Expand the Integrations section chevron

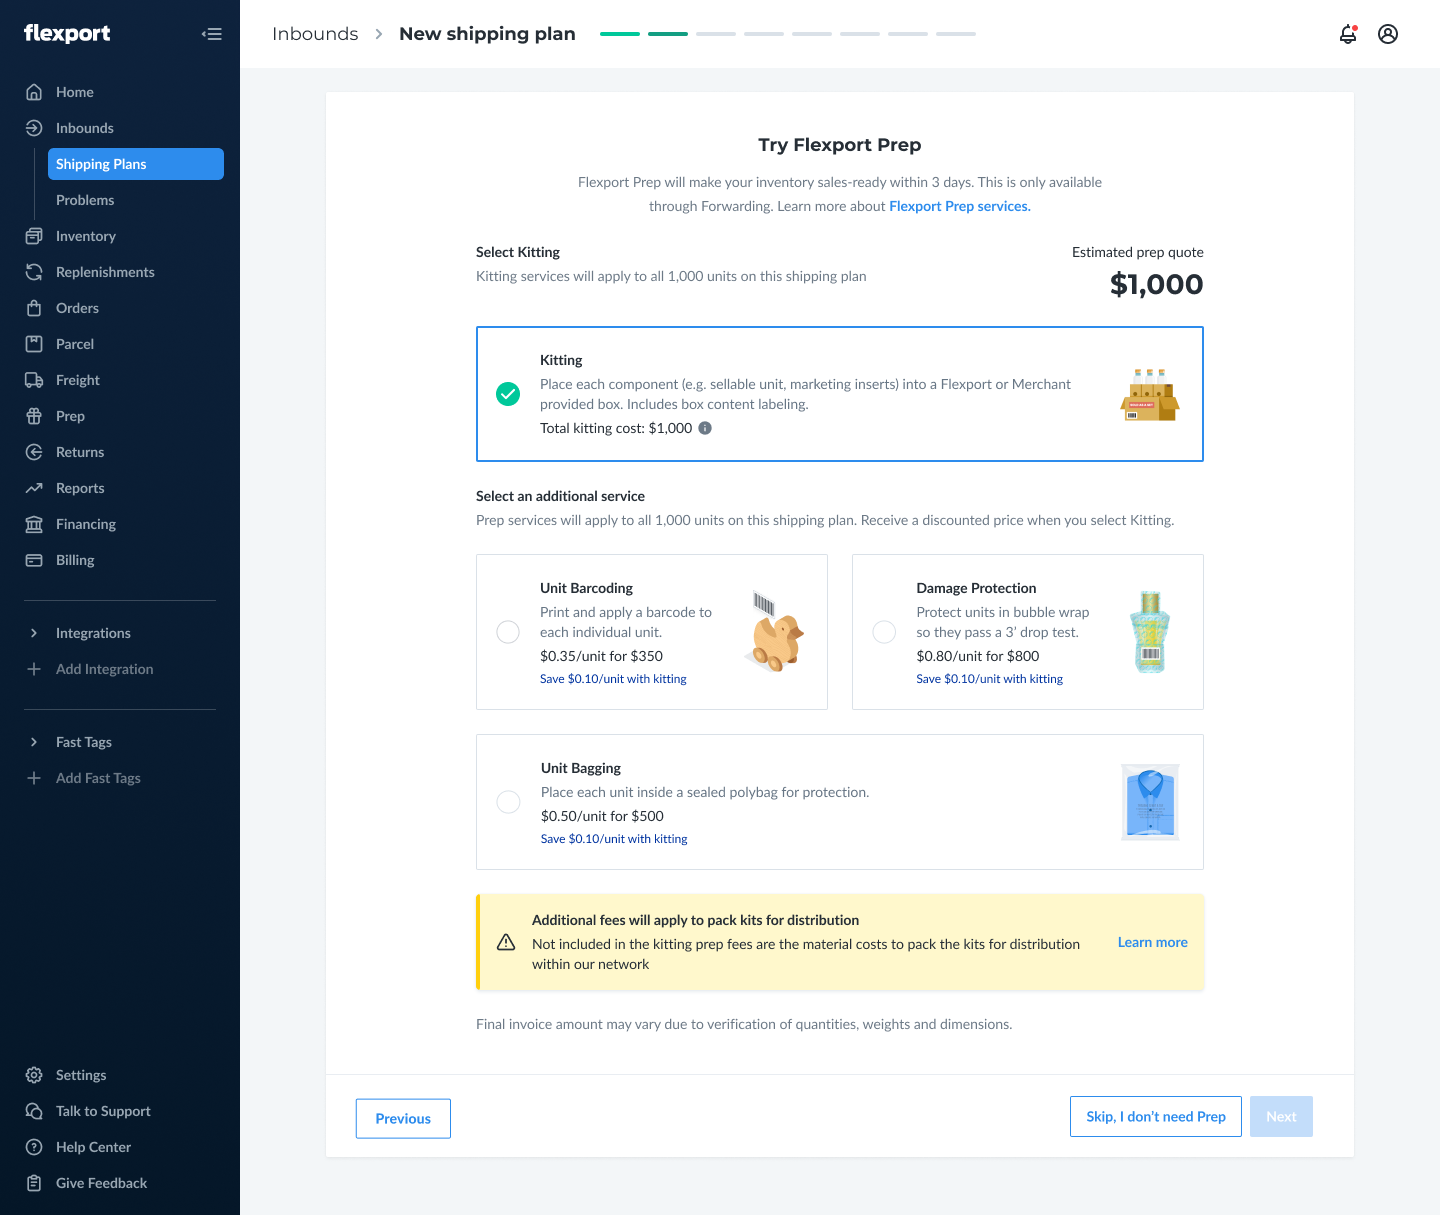click(34, 633)
